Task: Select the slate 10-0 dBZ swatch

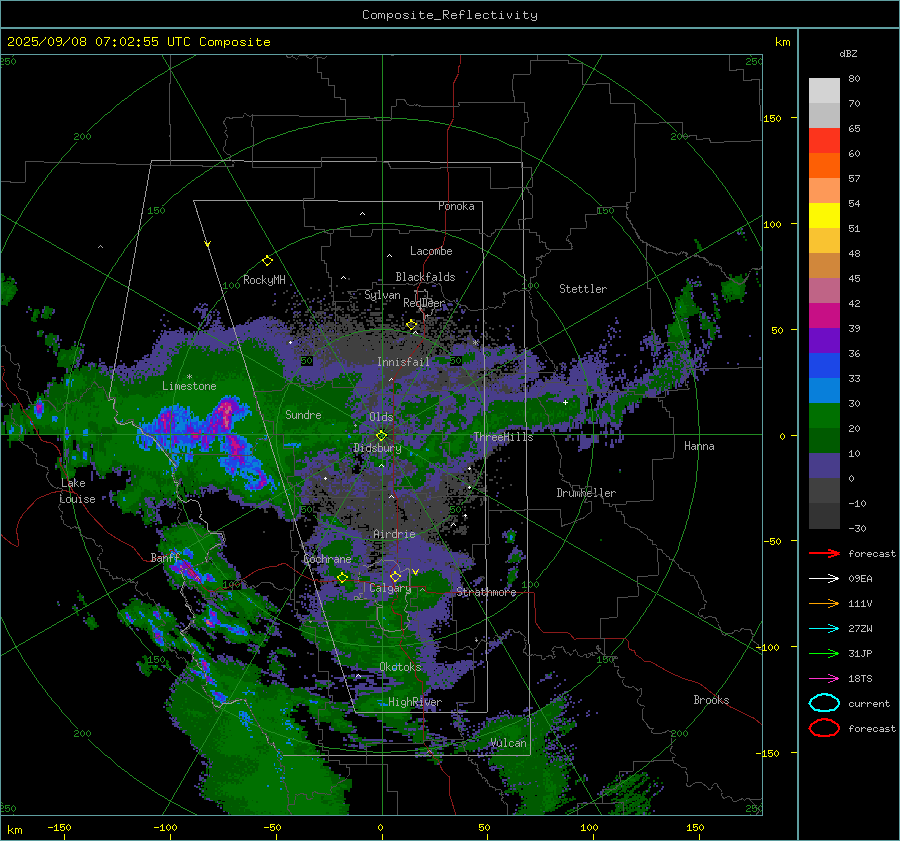Action: (x=824, y=466)
